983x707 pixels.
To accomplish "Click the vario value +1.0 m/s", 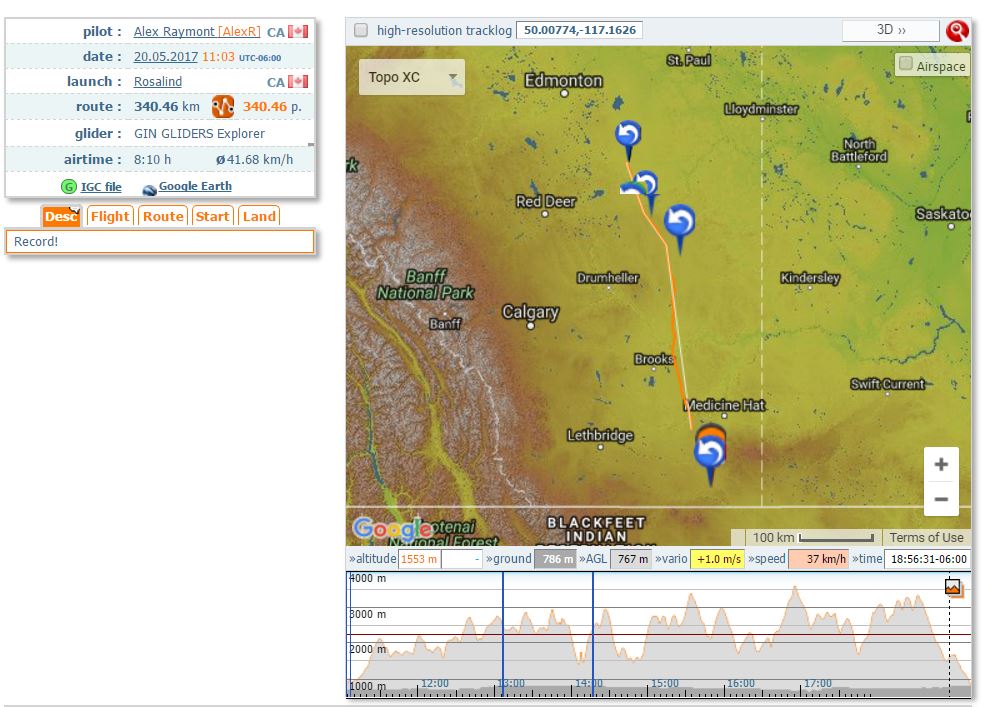I will [x=718, y=558].
